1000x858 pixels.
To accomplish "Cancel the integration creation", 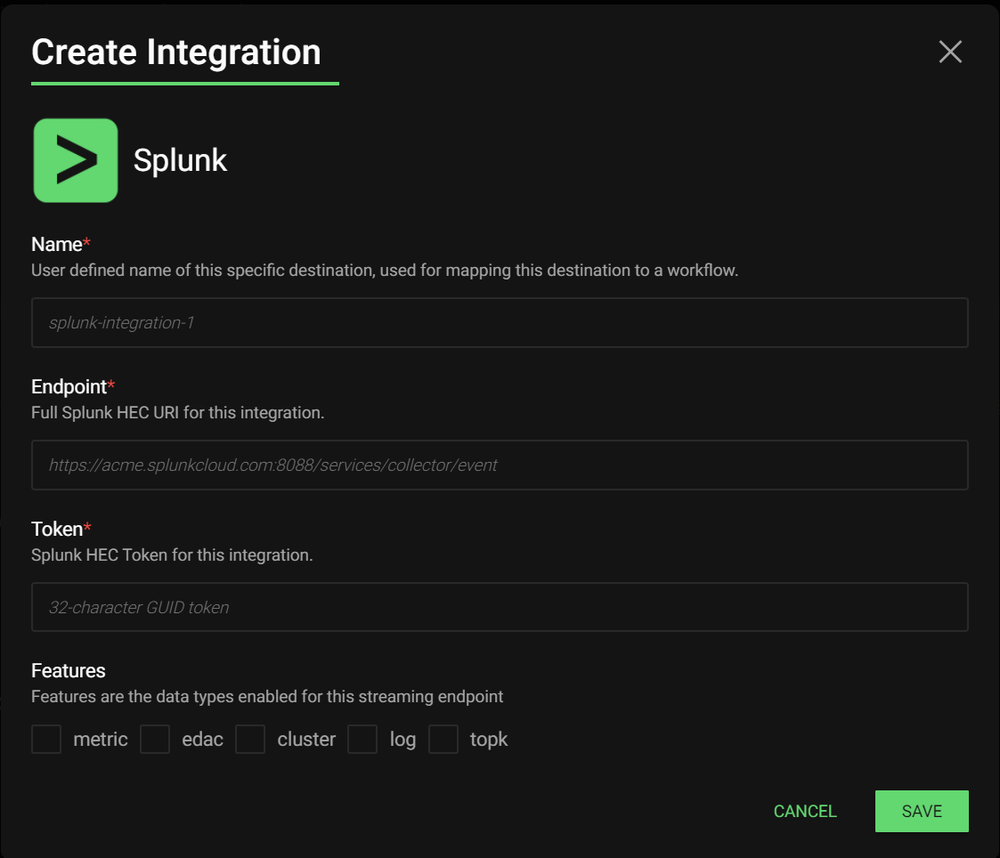I will [805, 811].
